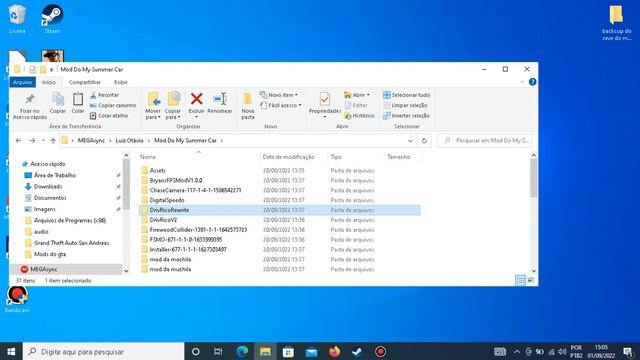Open the Abrir dropdown in ribbon

tap(357, 95)
